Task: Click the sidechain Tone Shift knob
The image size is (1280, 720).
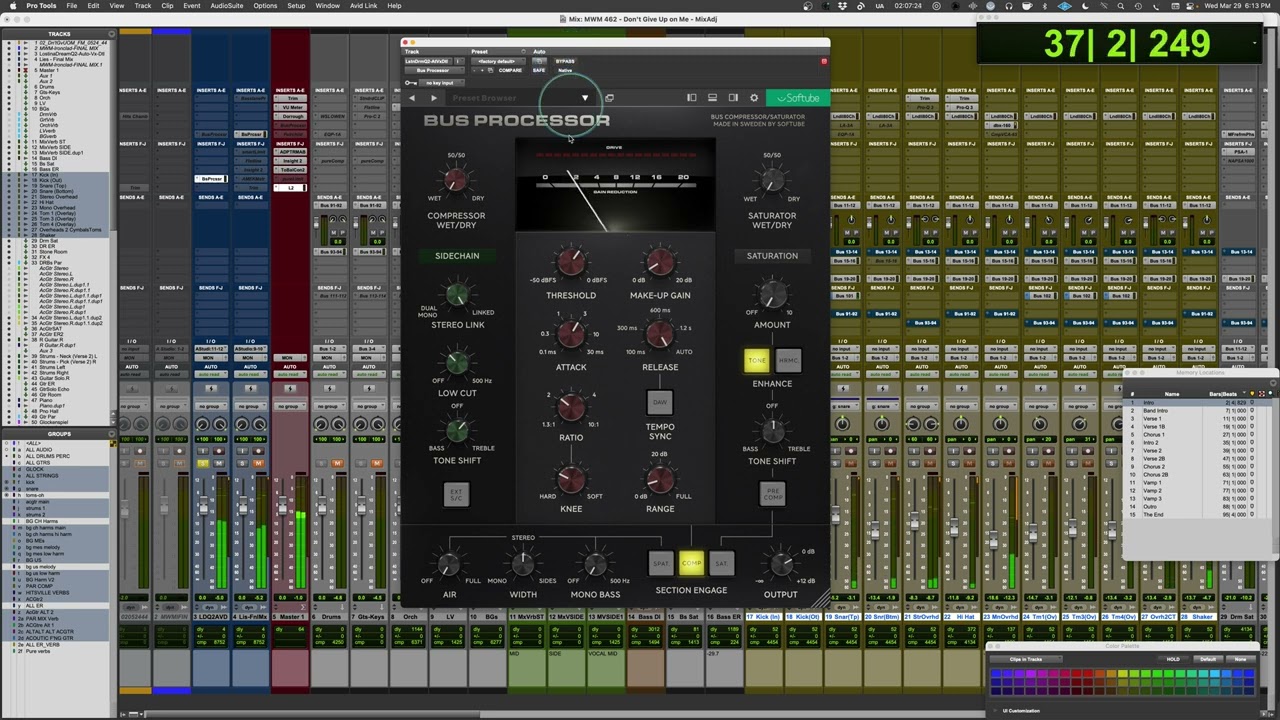Action: coord(457,430)
